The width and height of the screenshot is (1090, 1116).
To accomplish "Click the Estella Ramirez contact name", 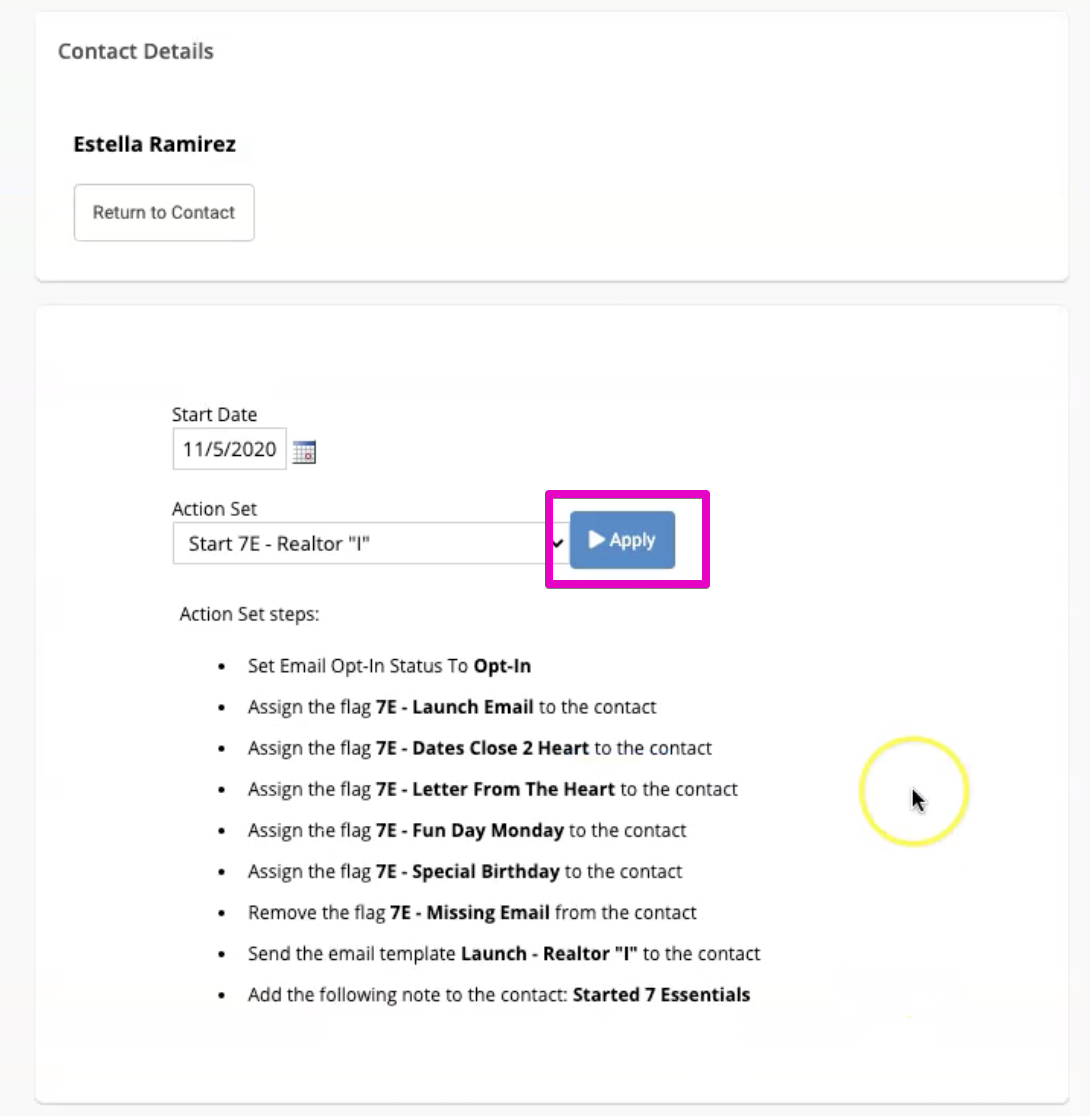I will [x=154, y=144].
